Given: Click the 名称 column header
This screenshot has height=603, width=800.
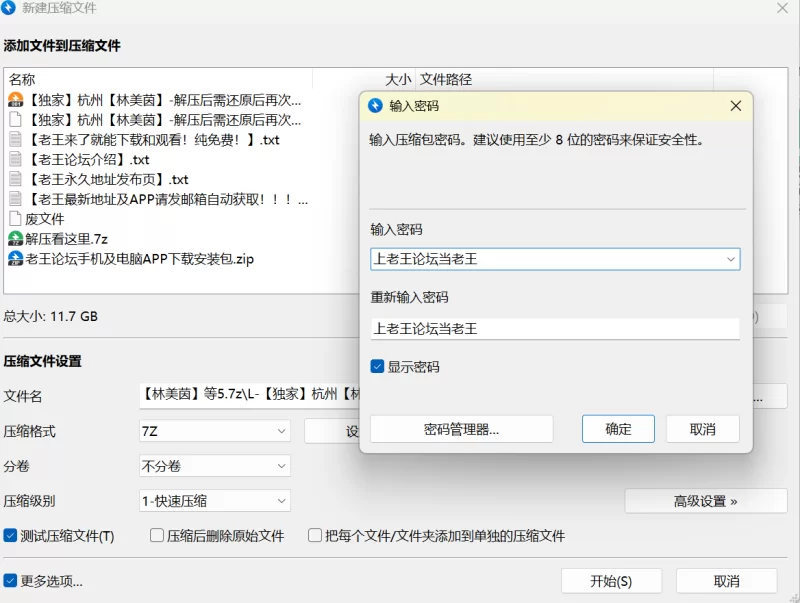Looking at the screenshot, I should click(22, 79).
